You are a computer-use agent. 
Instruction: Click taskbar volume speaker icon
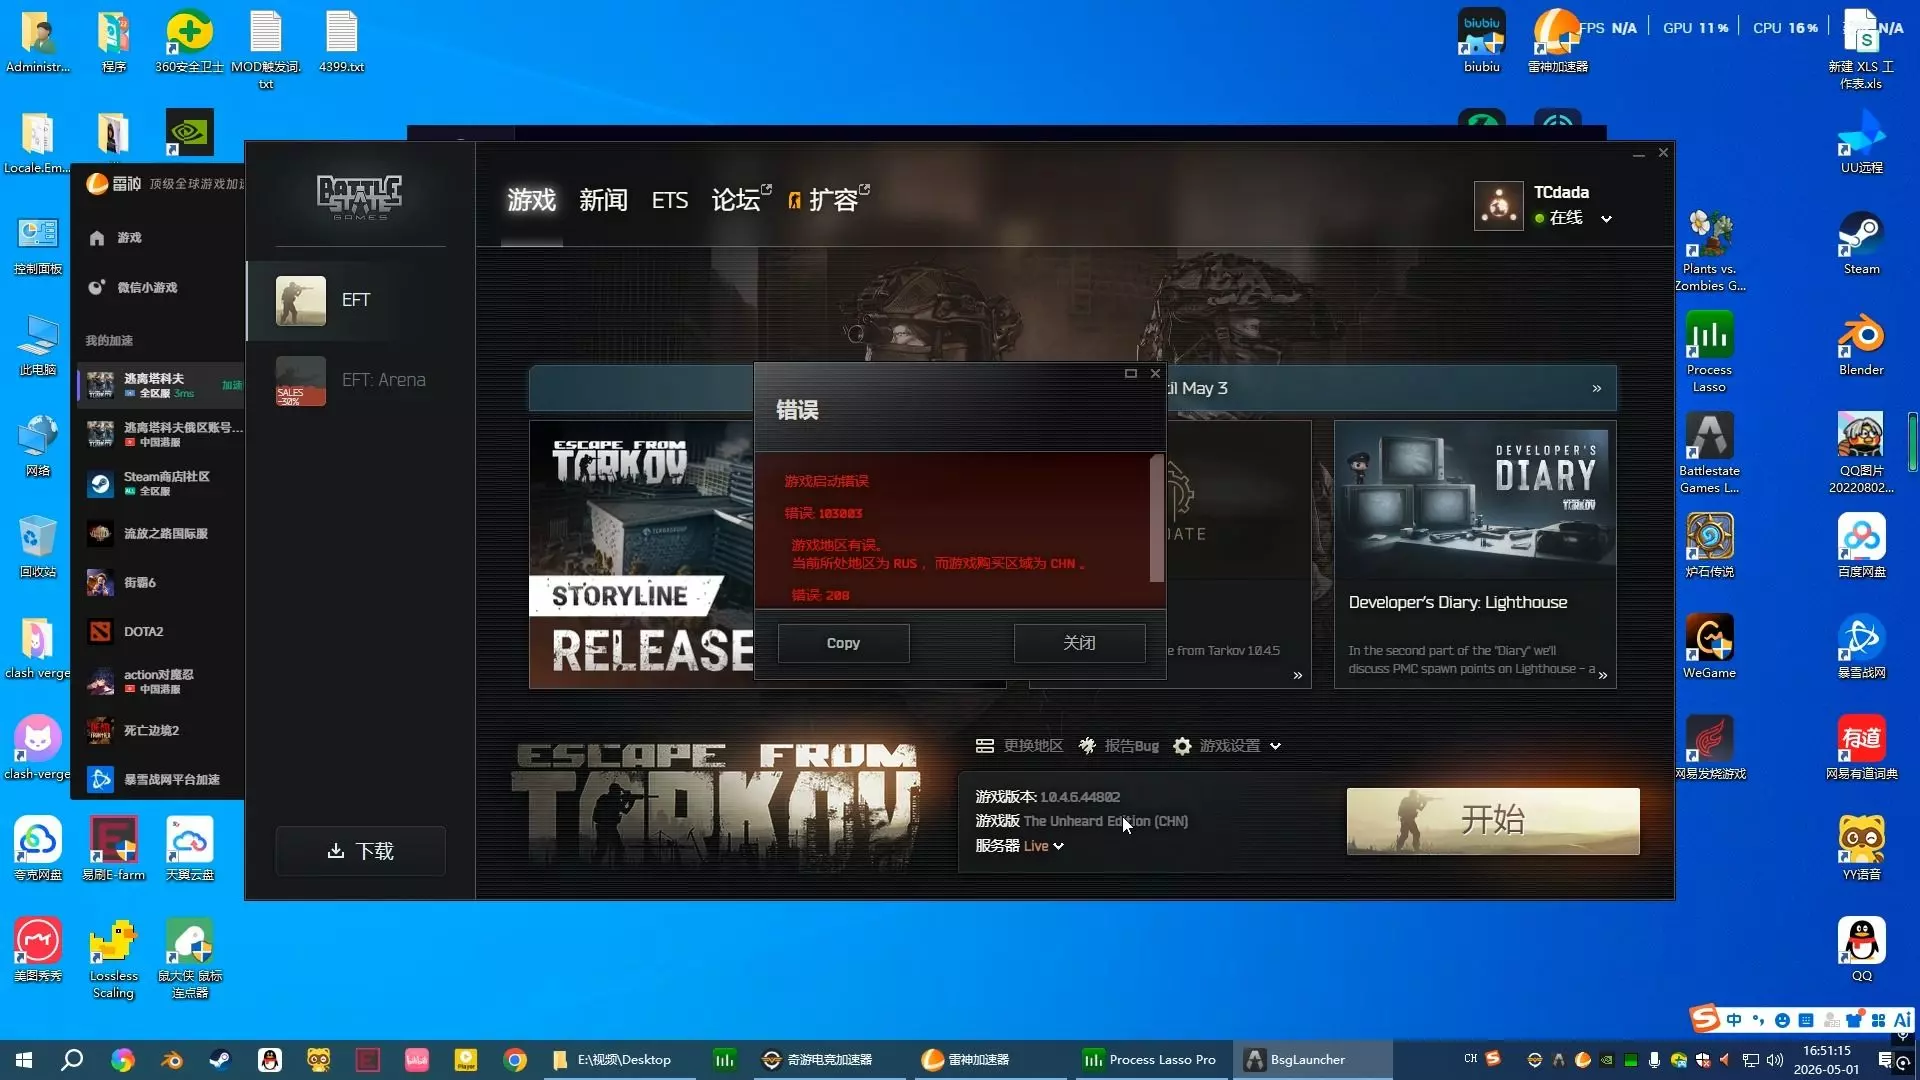click(1775, 1060)
